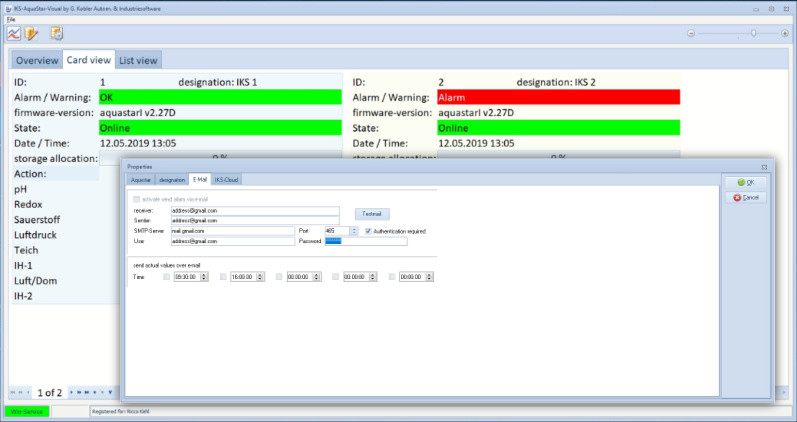
Task: Switch to the IKS-Cloud tab
Action: [x=226, y=180]
